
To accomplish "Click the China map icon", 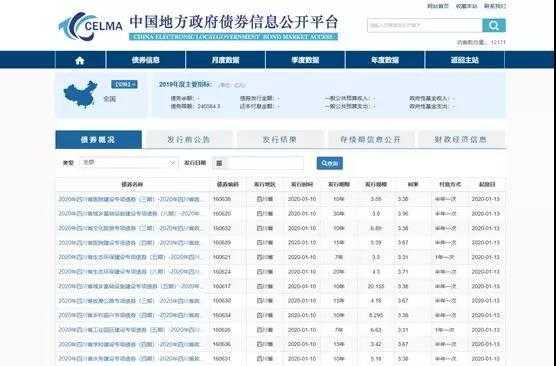I will tap(80, 94).
